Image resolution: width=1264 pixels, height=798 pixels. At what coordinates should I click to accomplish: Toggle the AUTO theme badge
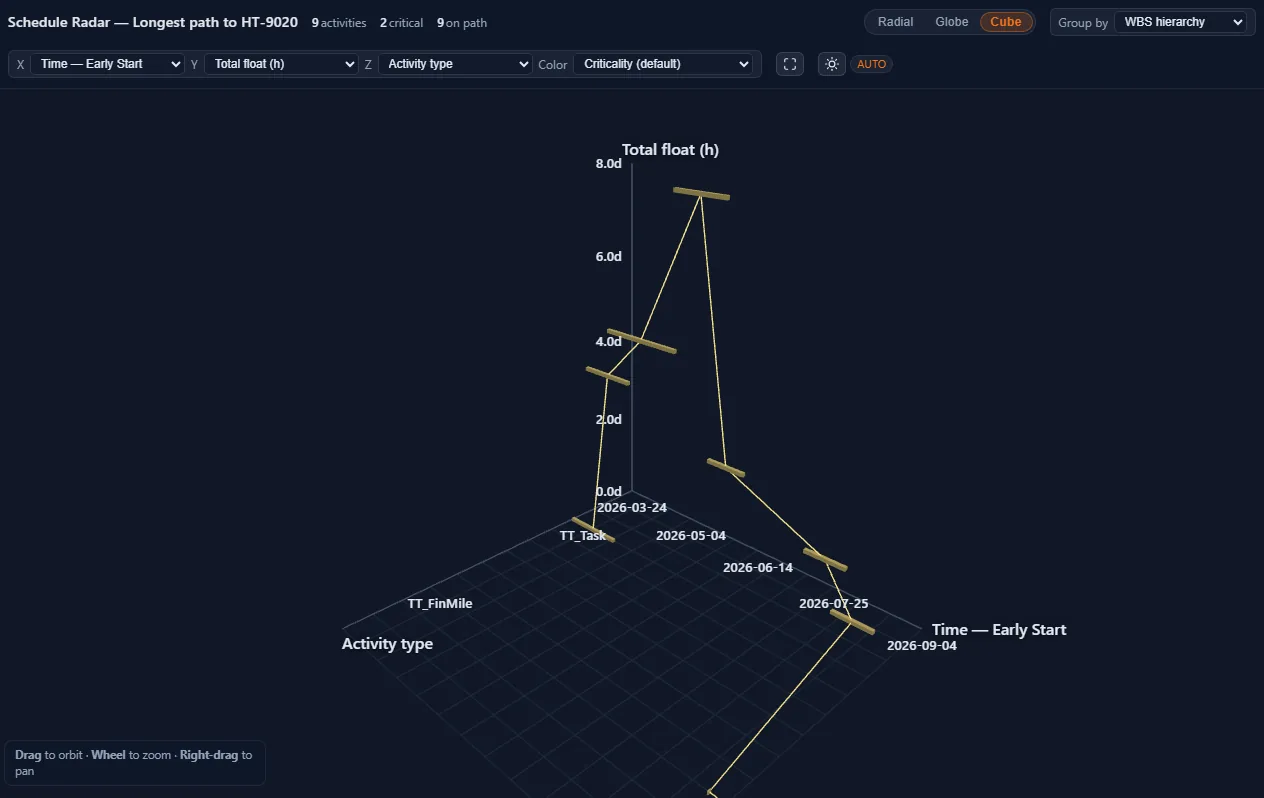872,64
